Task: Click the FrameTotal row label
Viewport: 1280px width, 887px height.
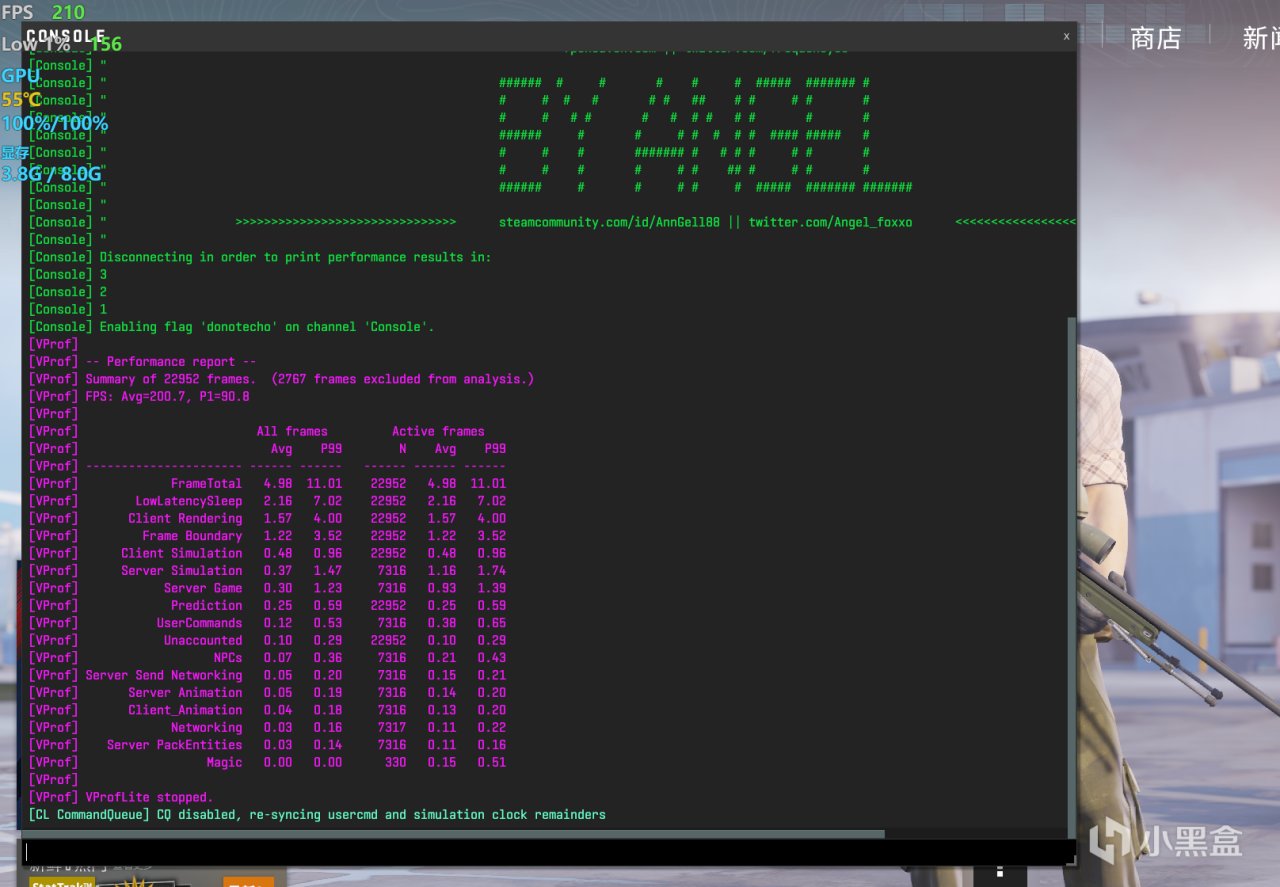Action: point(206,484)
